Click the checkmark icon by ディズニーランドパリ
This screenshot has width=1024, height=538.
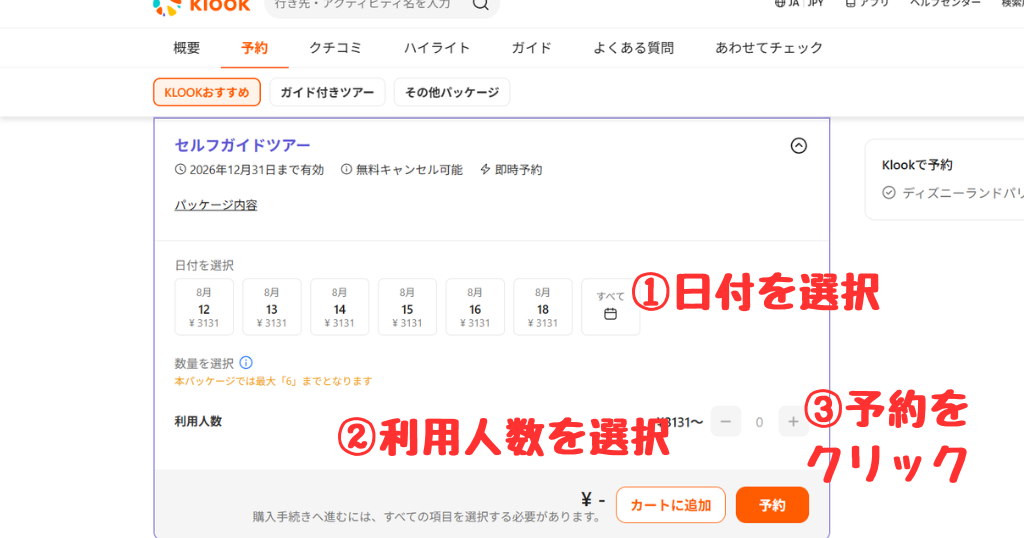pyautogui.click(x=889, y=193)
